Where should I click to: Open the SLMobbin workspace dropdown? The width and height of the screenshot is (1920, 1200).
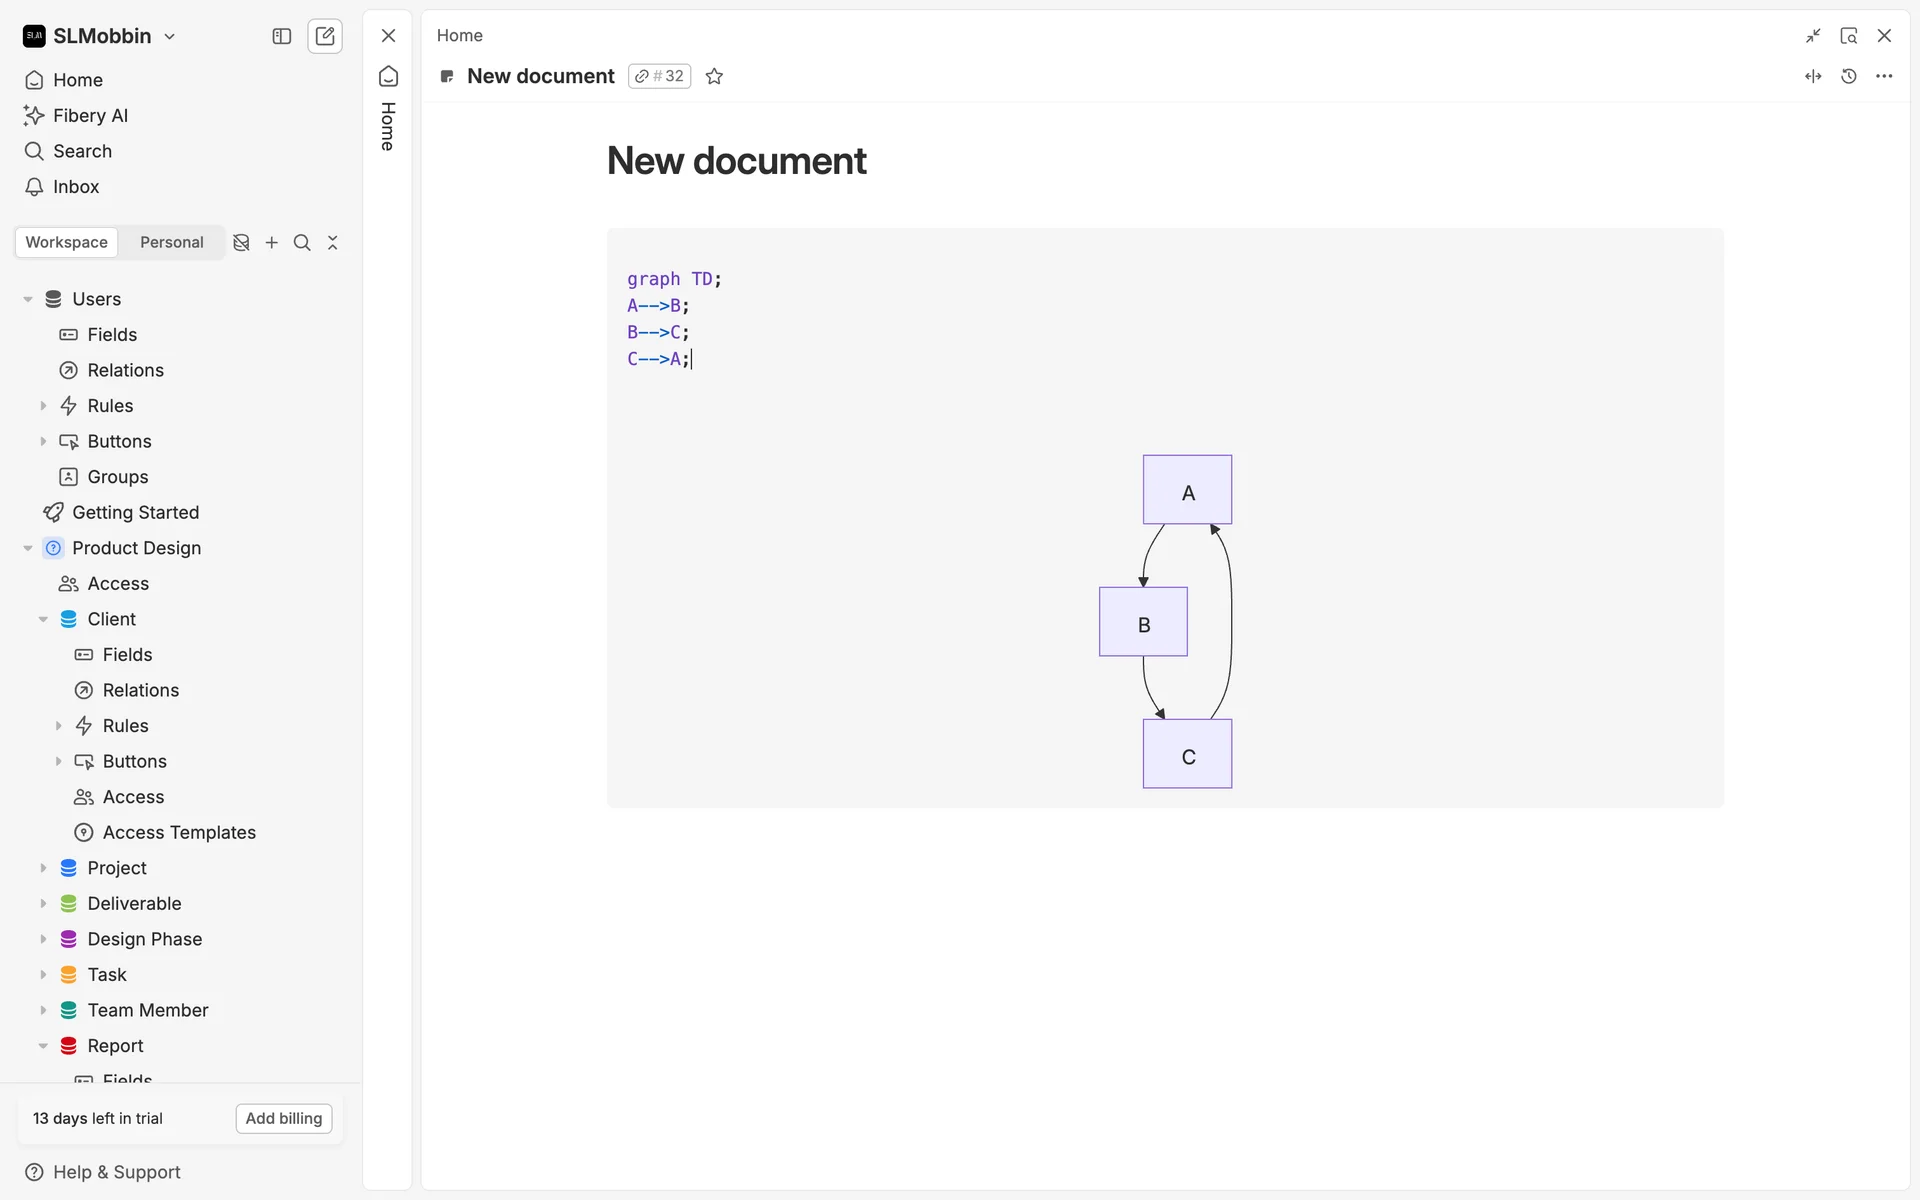(x=100, y=36)
